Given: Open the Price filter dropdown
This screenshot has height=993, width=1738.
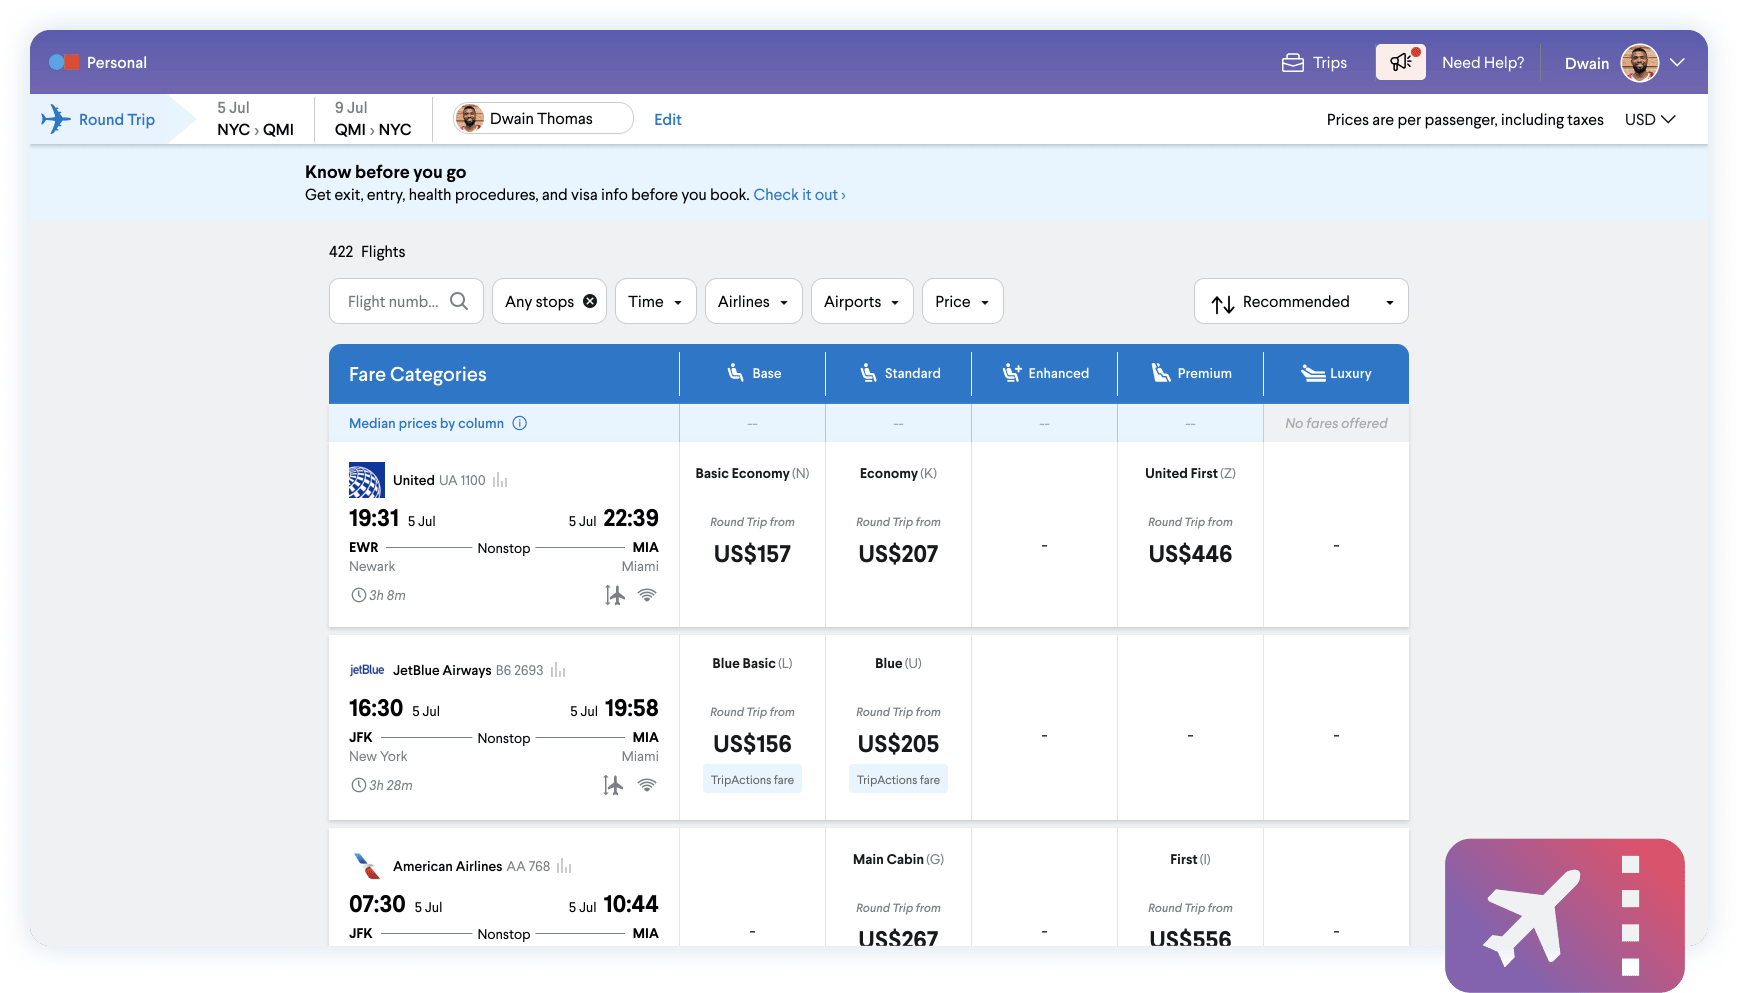Looking at the screenshot, I should [962, 301].
